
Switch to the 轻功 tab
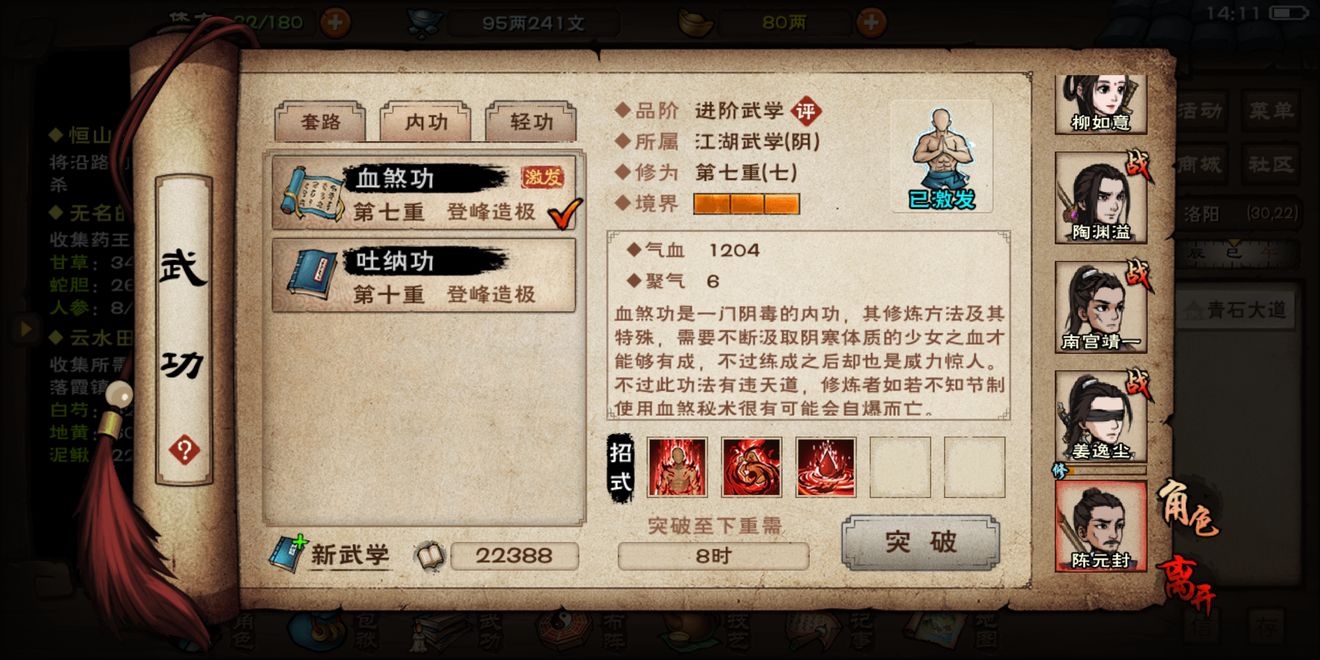click(531, 122)
